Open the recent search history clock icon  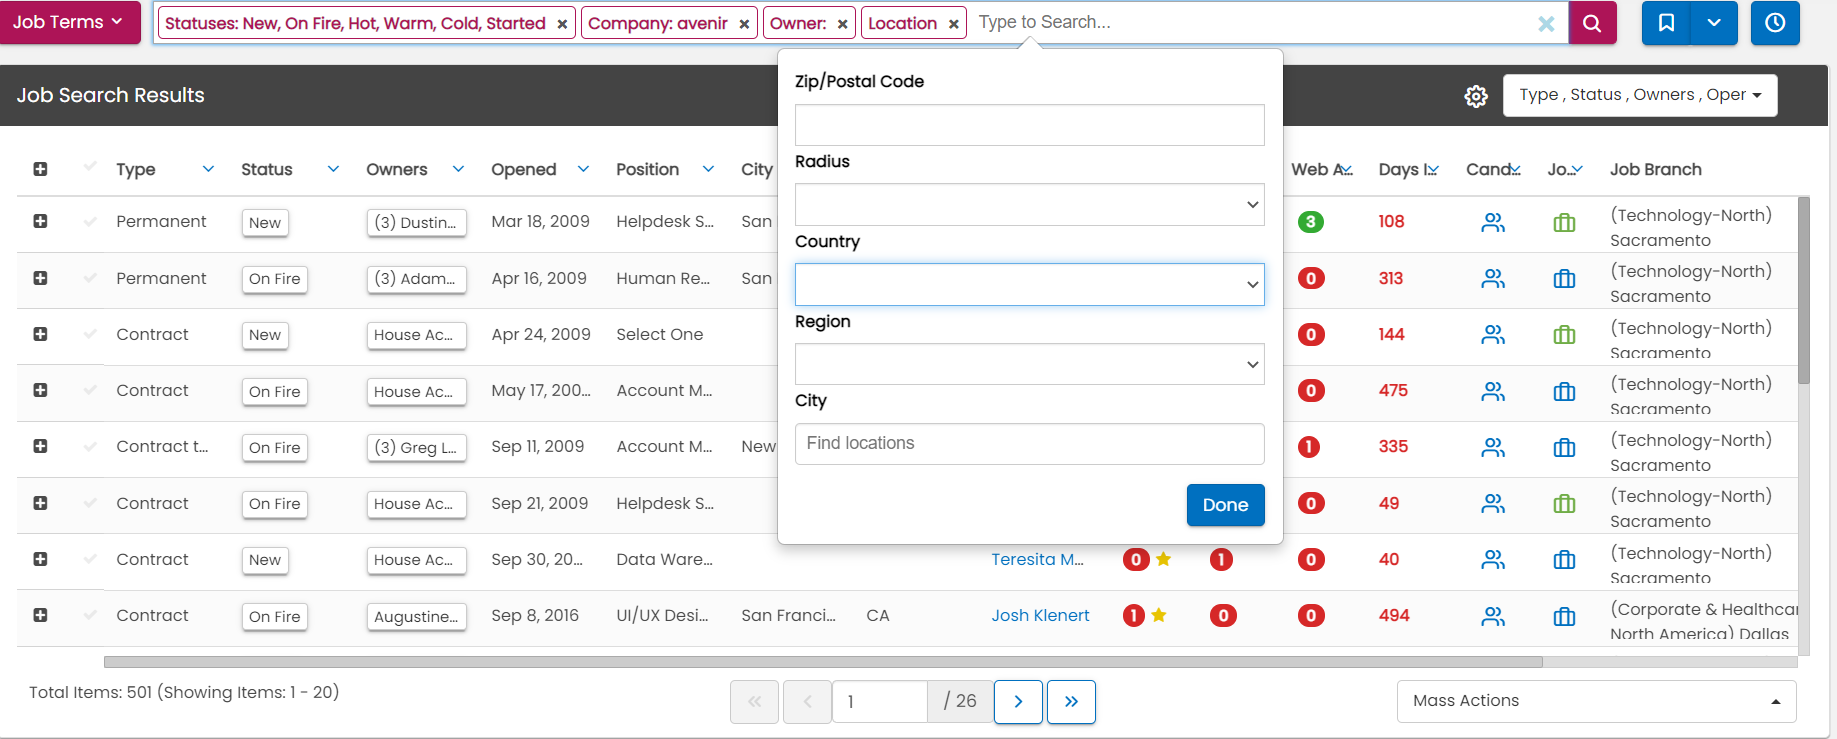point(1775,23)
